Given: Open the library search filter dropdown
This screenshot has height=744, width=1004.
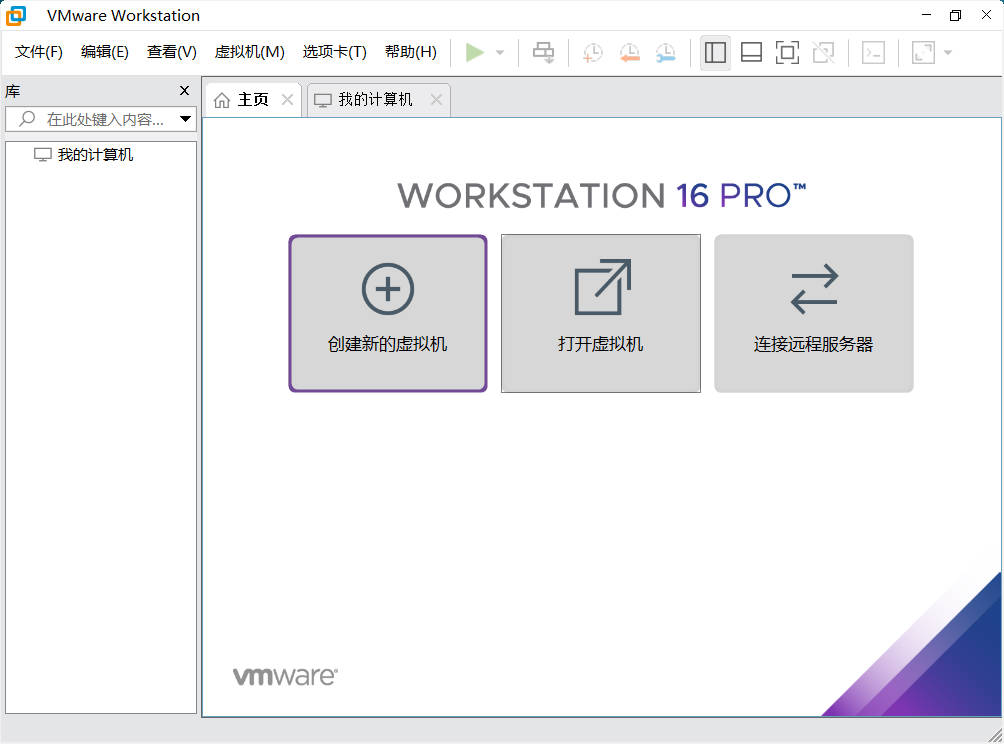Looking at the screenshot, I should (x=186, y=119).
